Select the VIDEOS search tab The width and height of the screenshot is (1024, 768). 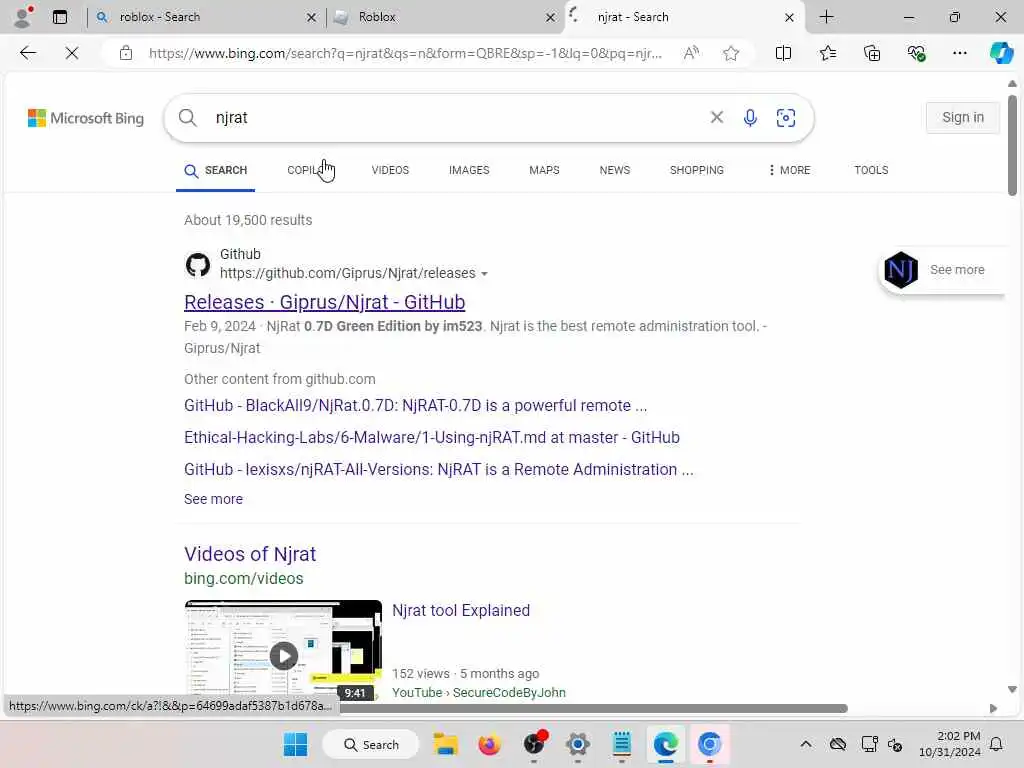[390, 170]
